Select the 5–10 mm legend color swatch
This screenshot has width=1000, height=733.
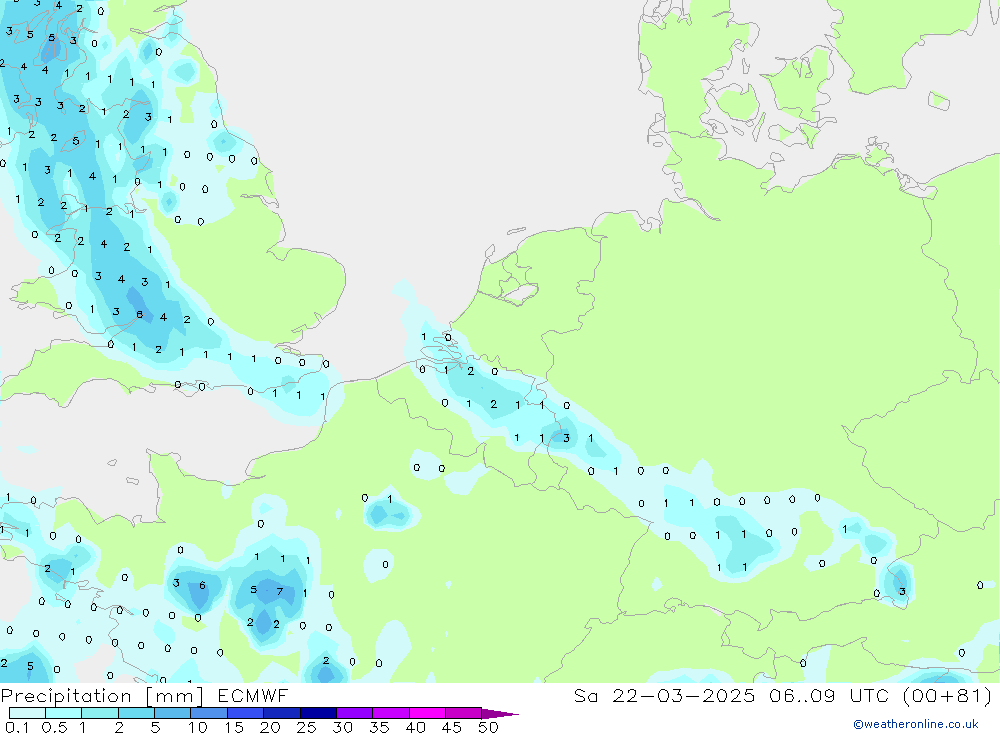(173, 713)
